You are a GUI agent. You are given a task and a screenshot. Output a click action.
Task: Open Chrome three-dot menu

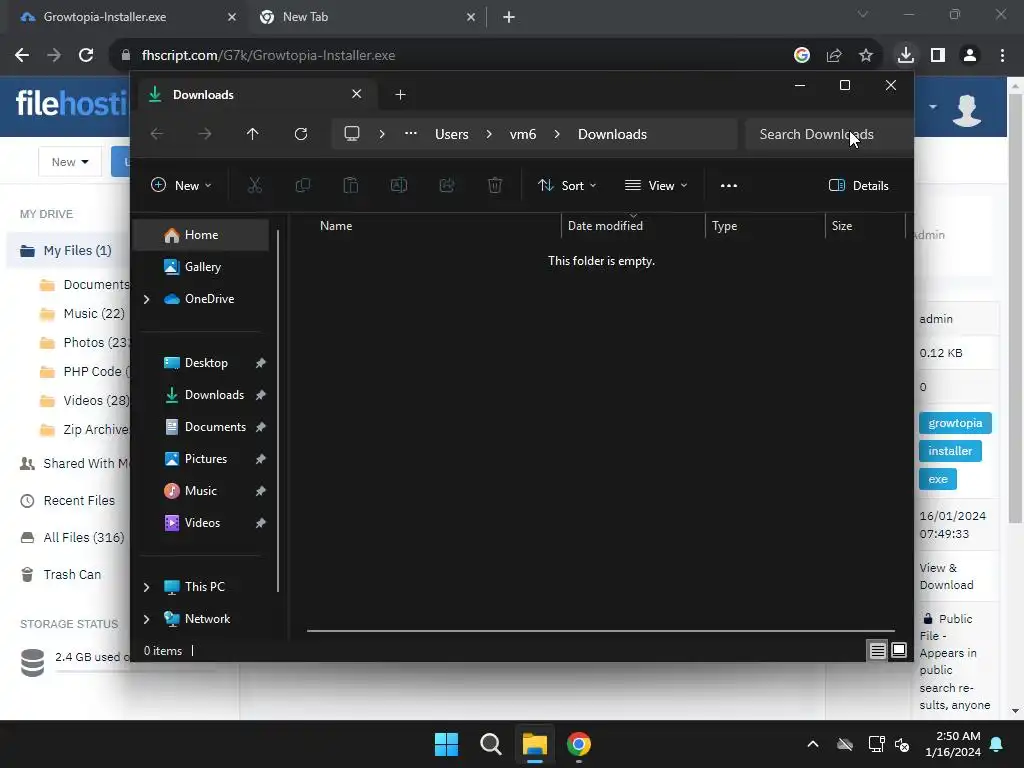(1002, 55)
